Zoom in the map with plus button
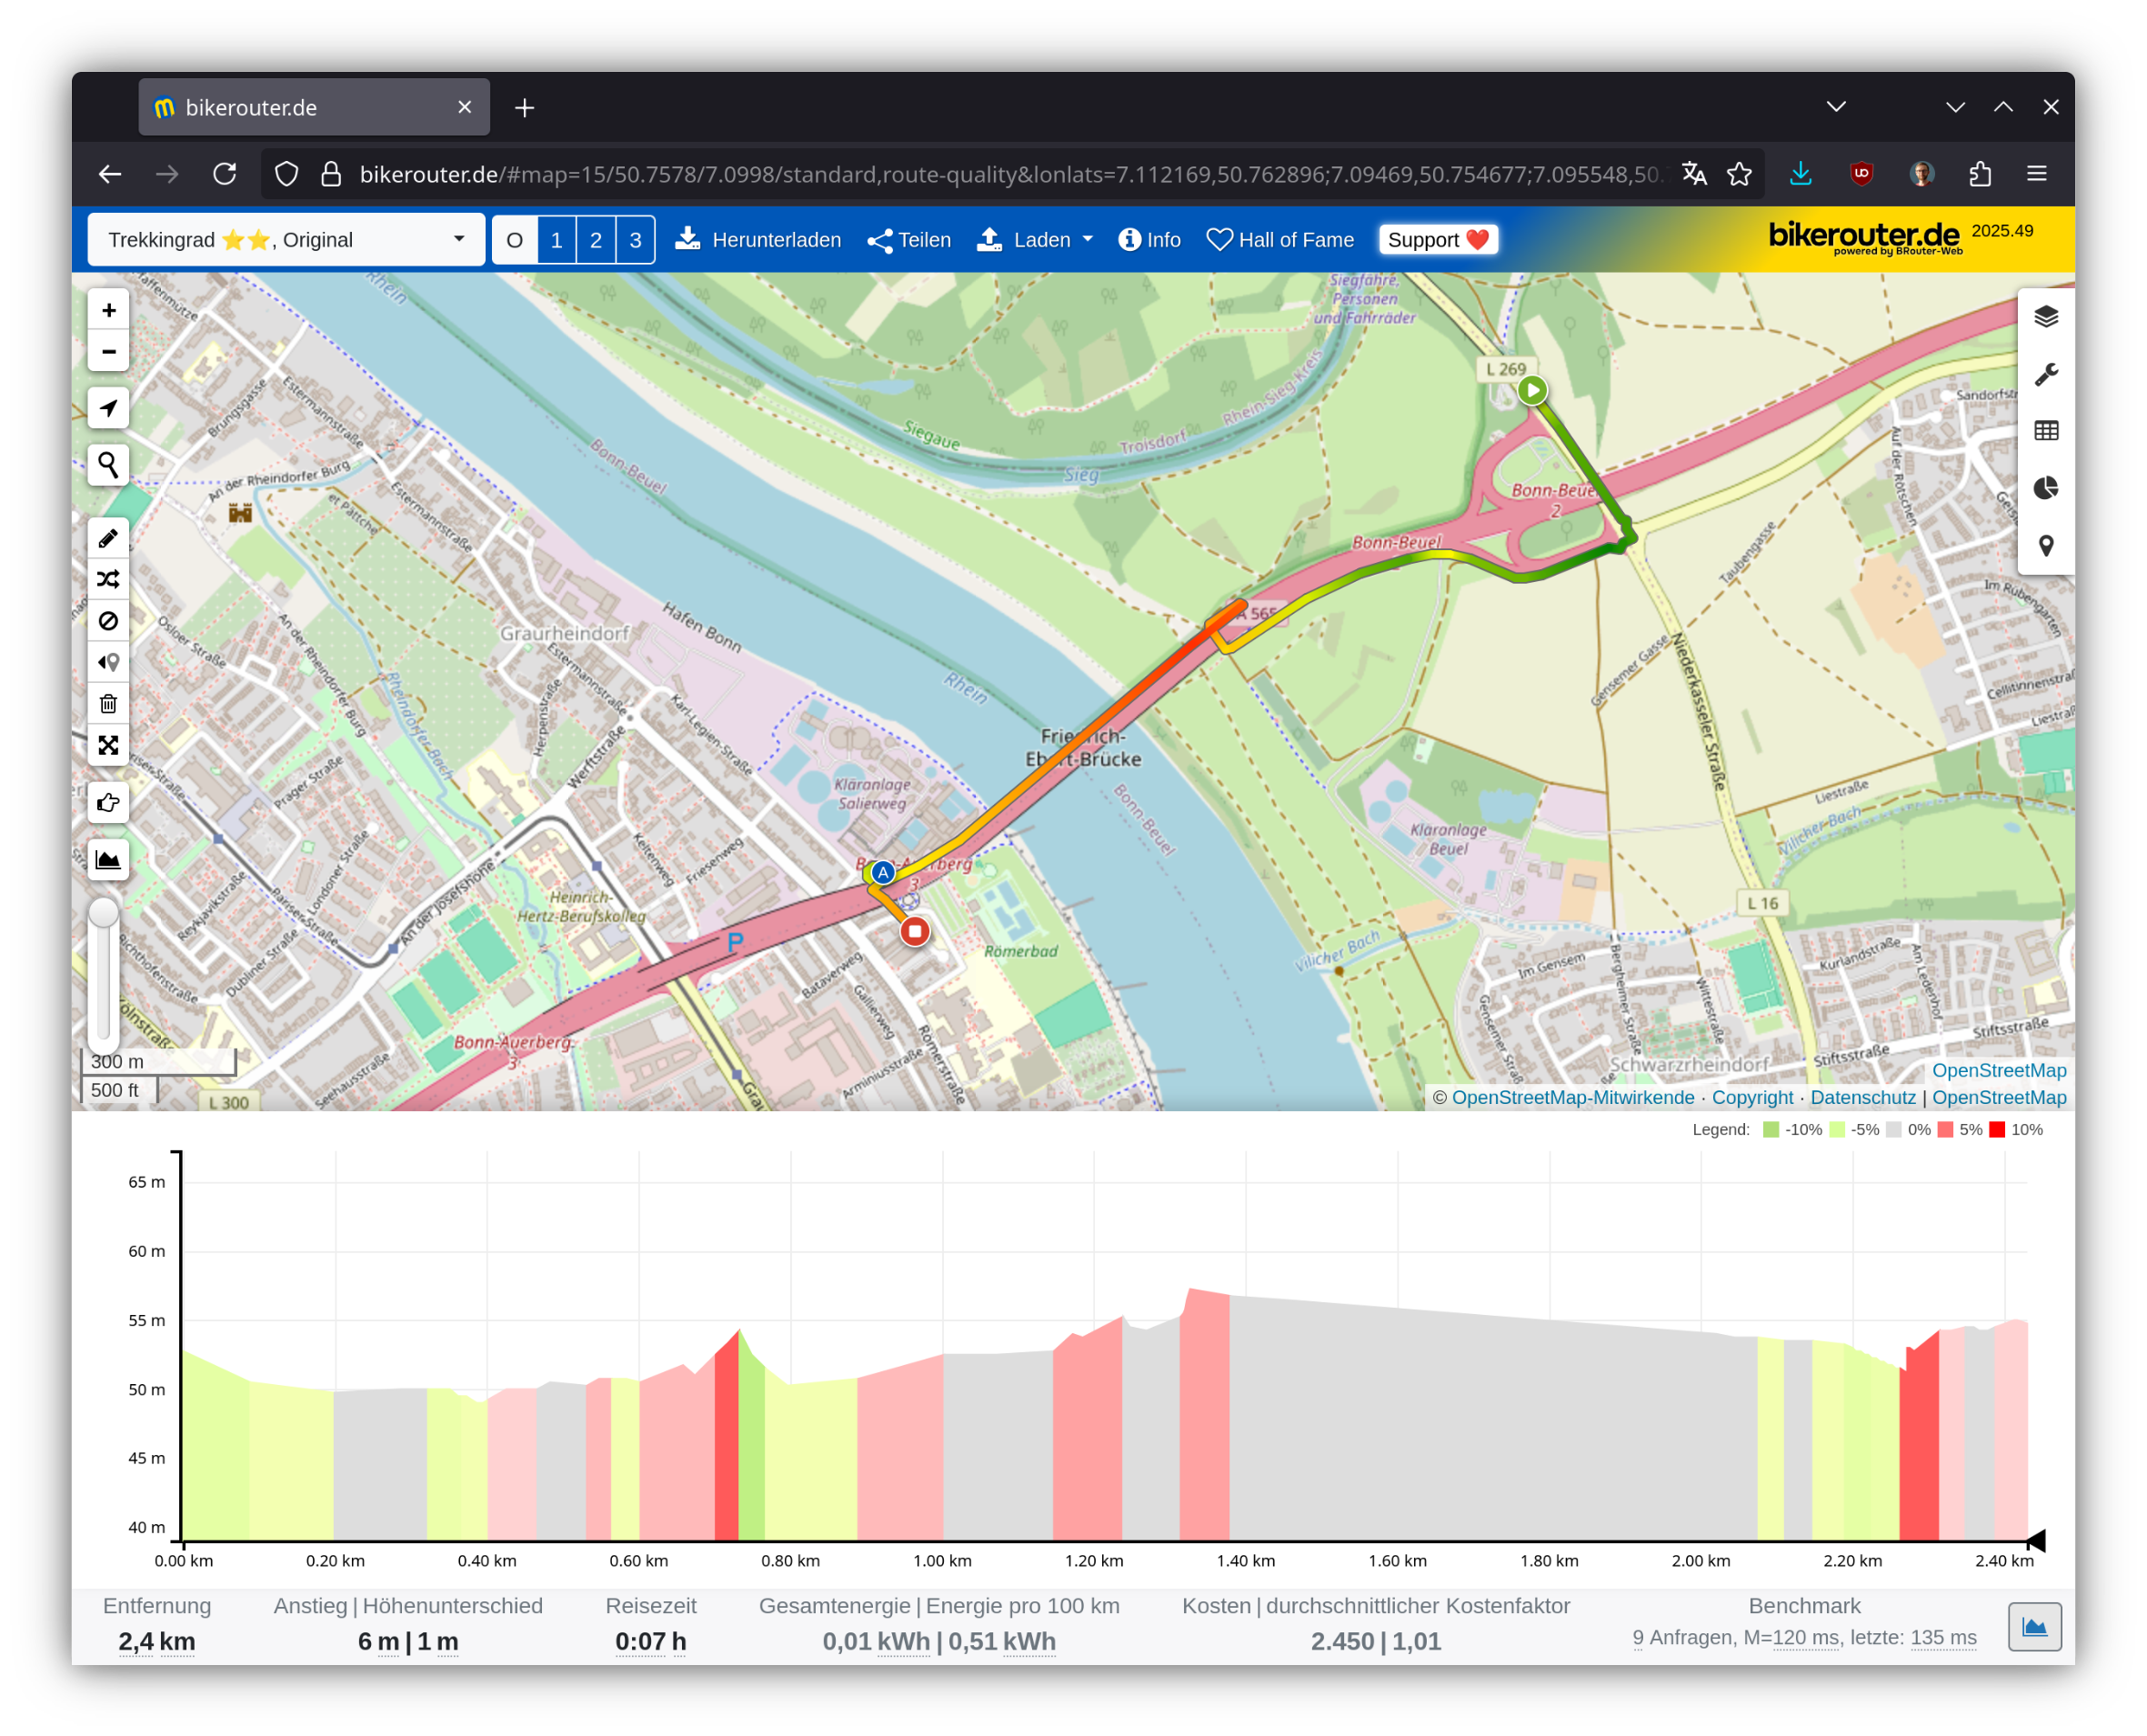This screenshot has height=1736, width=2147. (x=108, y=310)
